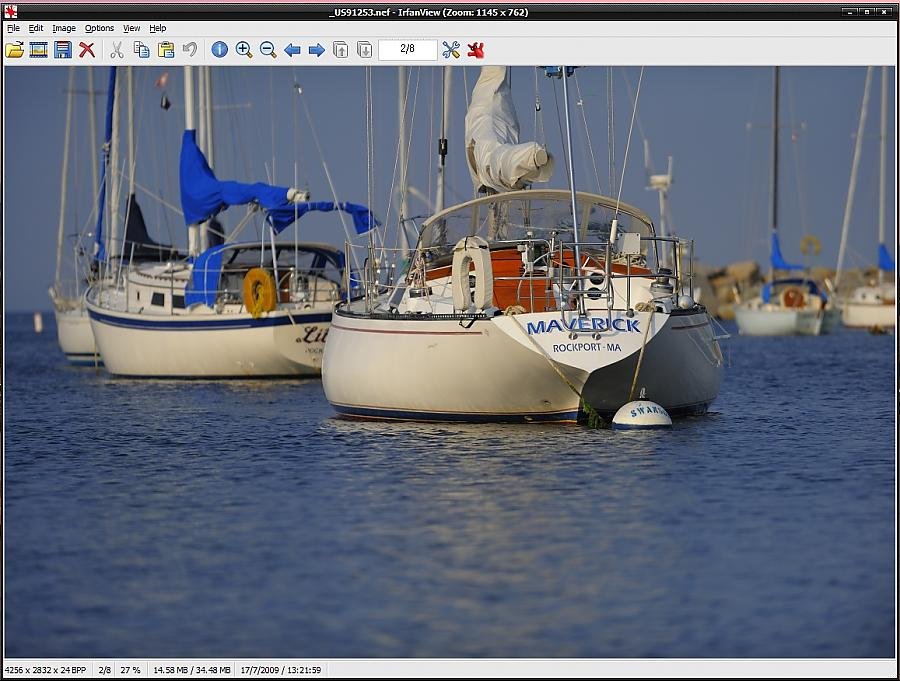The width and height of the screenshot is (900, 681).
Task: Go to next image with right arrow
Action: click(x=316, y=50)
